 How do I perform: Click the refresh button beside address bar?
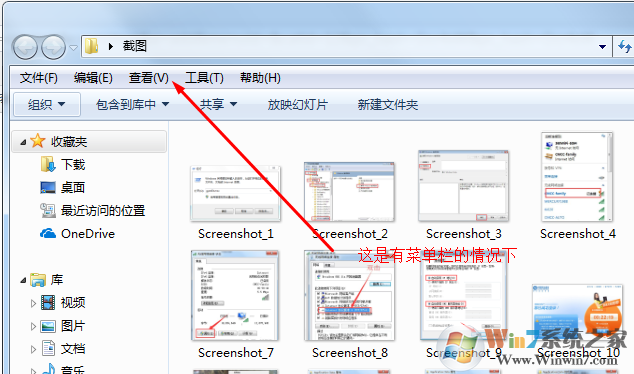point(625,46)
